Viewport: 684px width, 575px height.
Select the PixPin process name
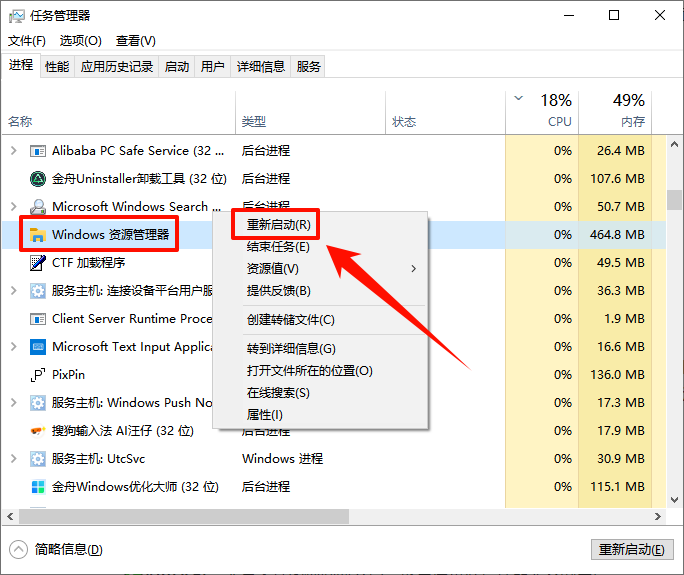(68, 375)
